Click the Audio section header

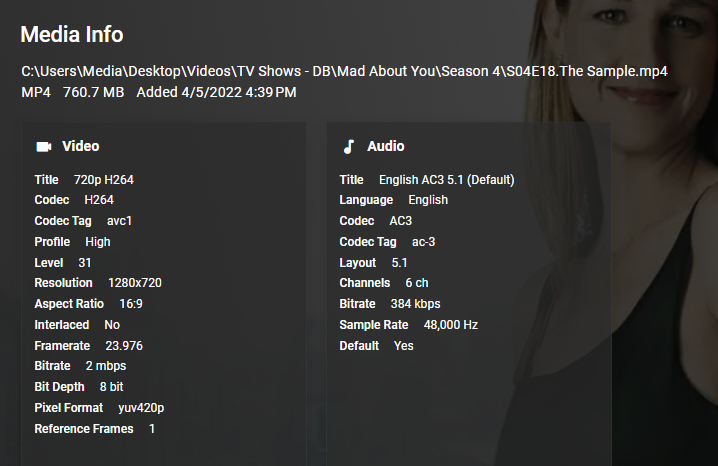click(385, 146)
